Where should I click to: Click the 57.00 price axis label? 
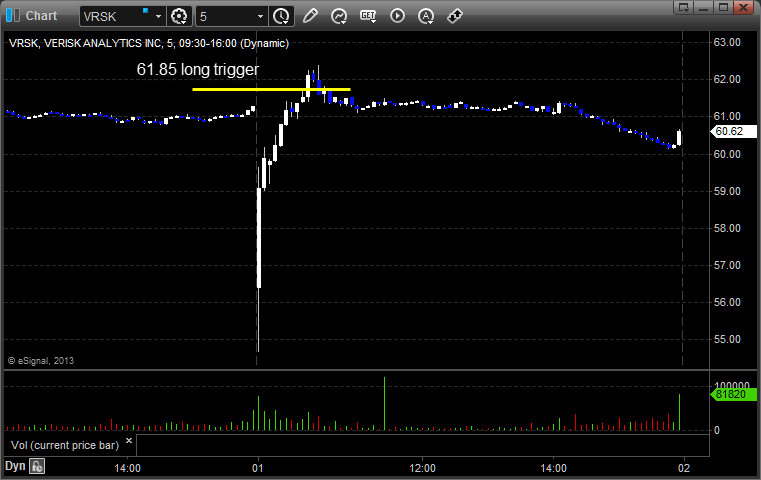(727, 265)
